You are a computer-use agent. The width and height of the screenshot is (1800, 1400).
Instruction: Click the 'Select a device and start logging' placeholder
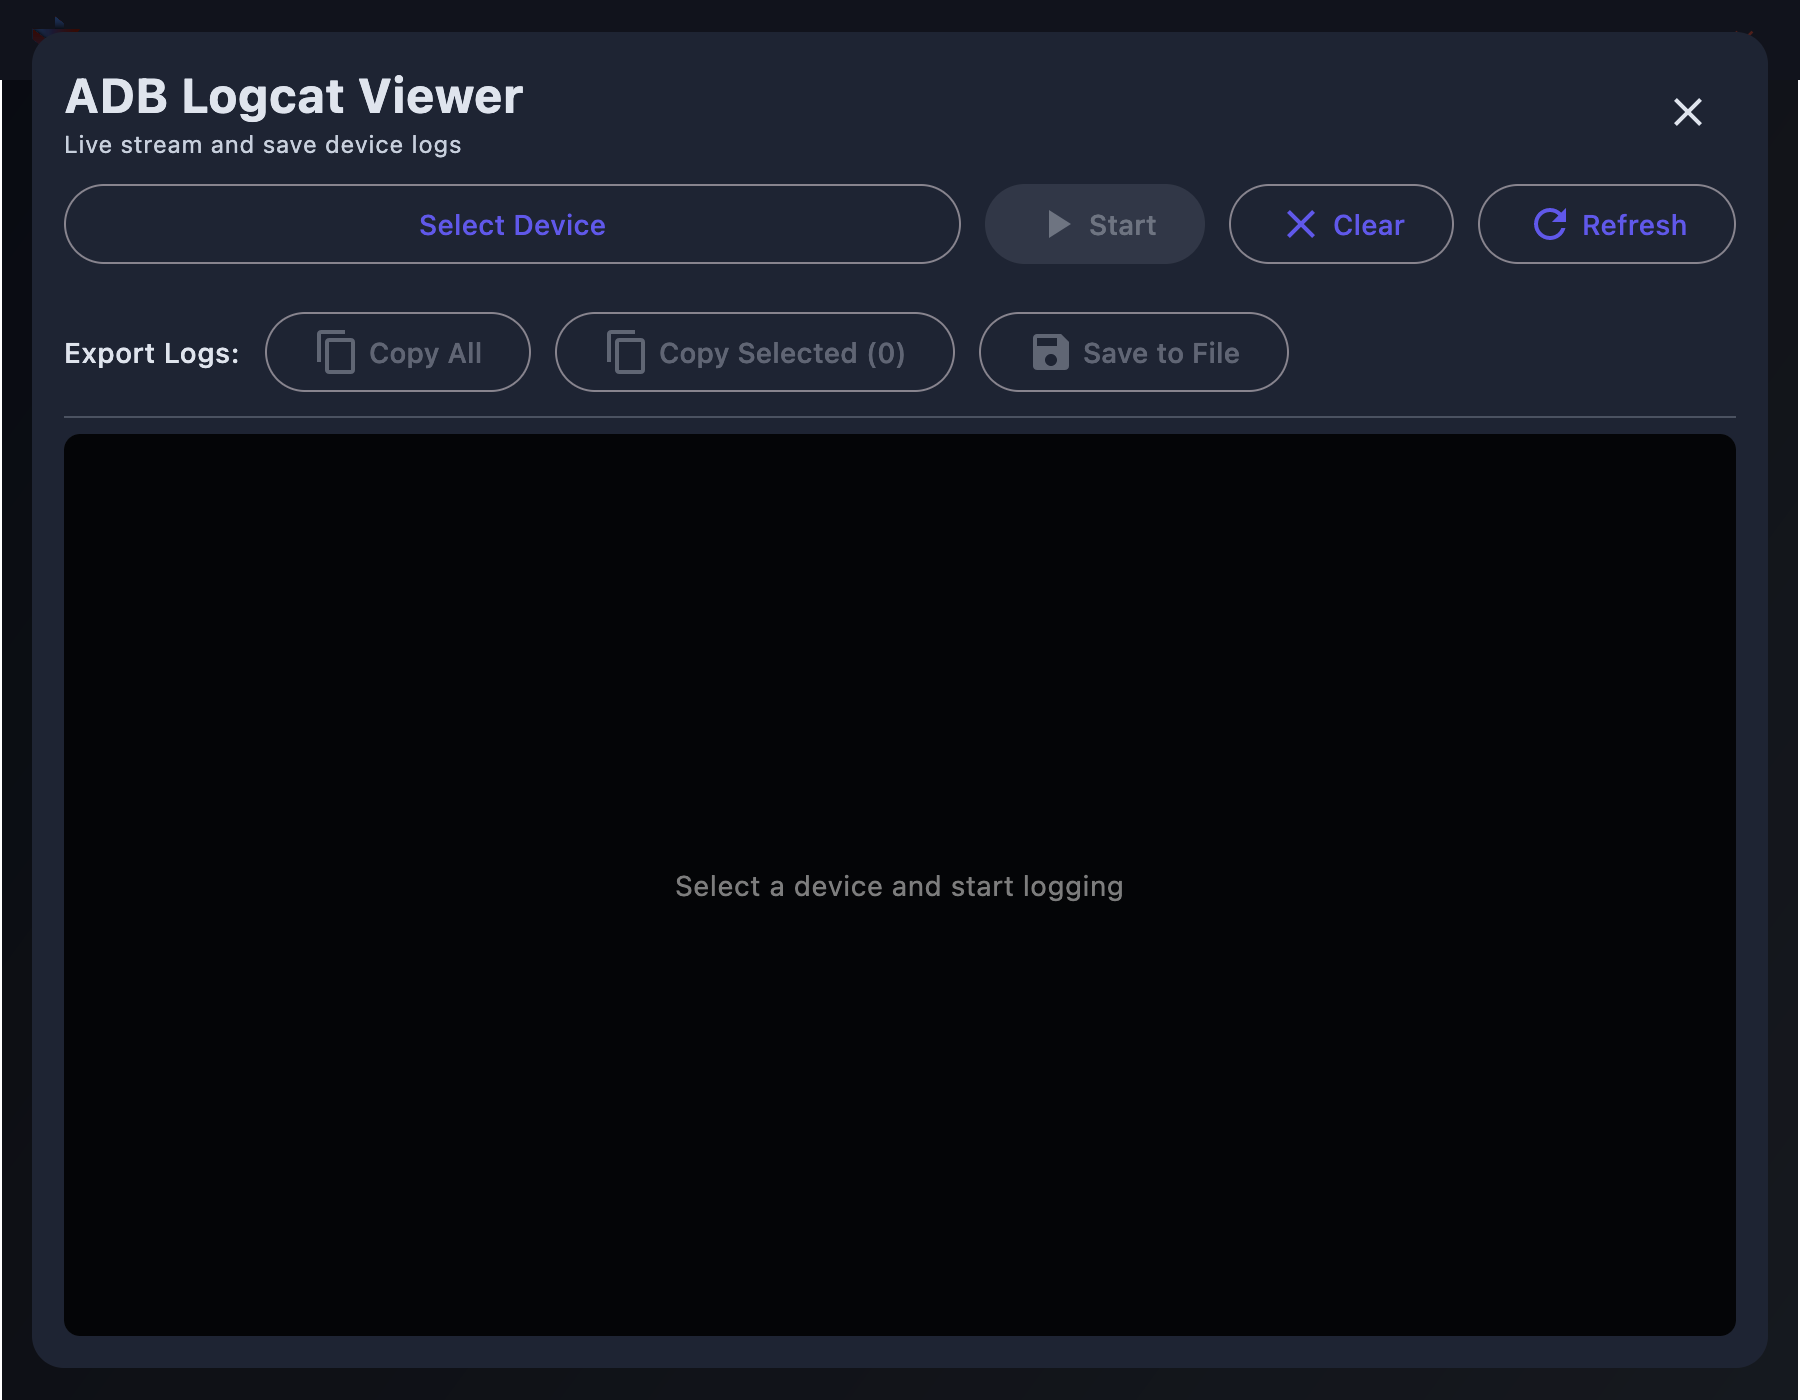pos(899,886)
